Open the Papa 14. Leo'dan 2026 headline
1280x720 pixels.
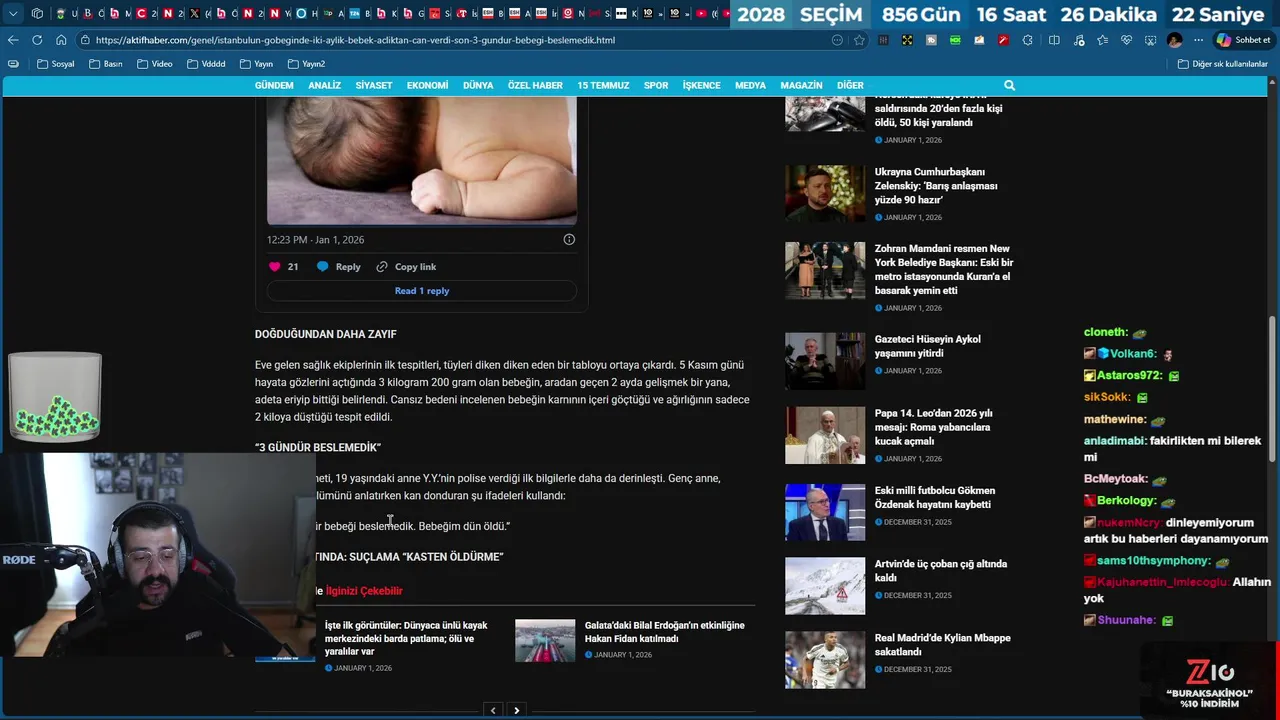coord(934,427)
